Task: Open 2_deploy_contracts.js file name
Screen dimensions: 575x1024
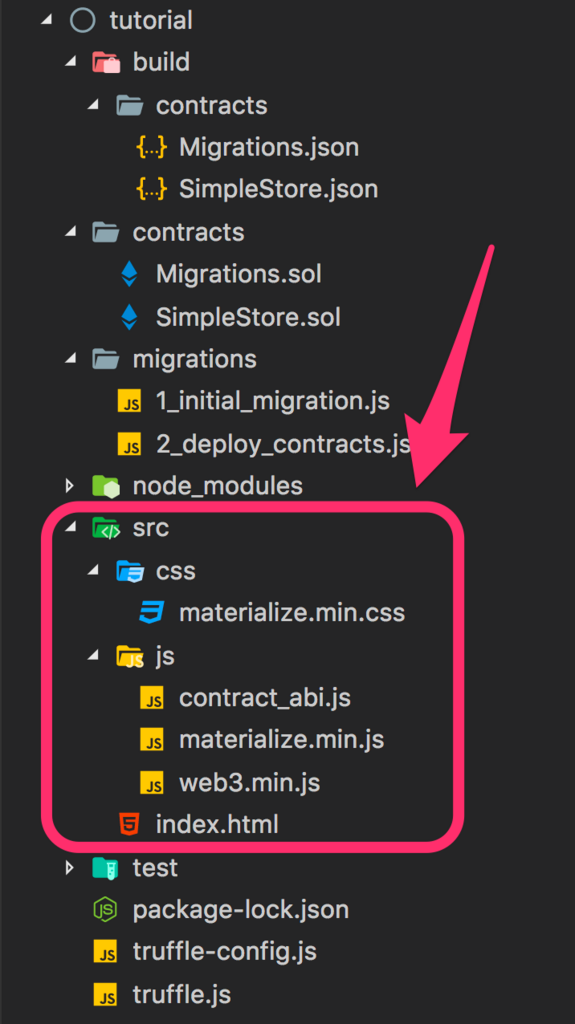Action: (x=284, y=444)
